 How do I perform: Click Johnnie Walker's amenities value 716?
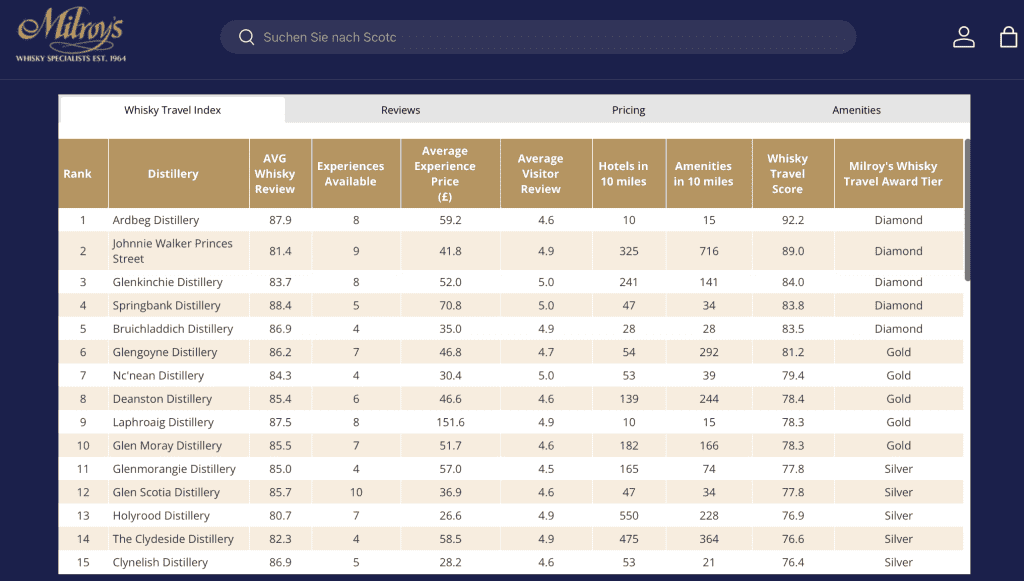point(709,251)
